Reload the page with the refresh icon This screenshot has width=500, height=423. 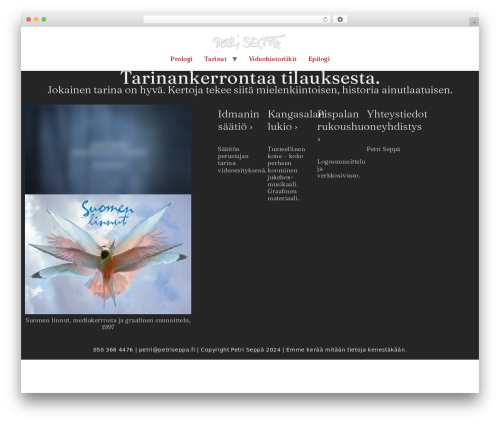pos(325,19)
